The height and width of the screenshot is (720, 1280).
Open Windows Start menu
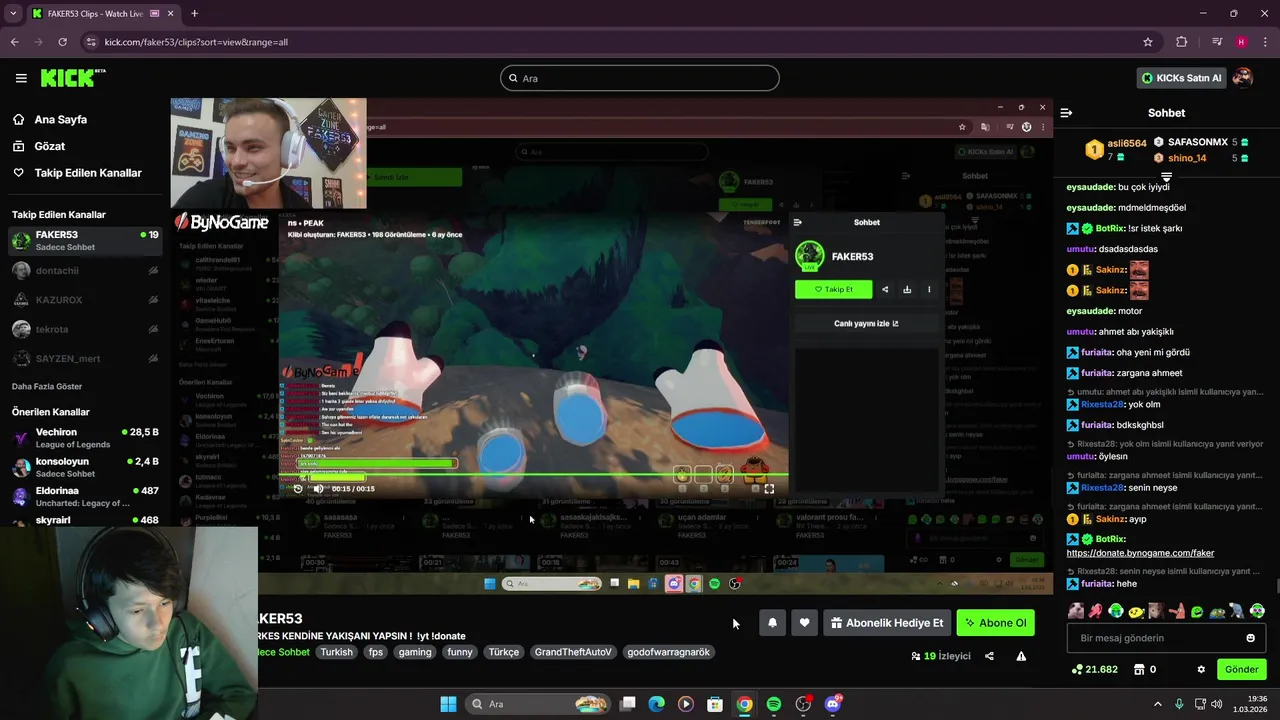click(x=448, y=704)
